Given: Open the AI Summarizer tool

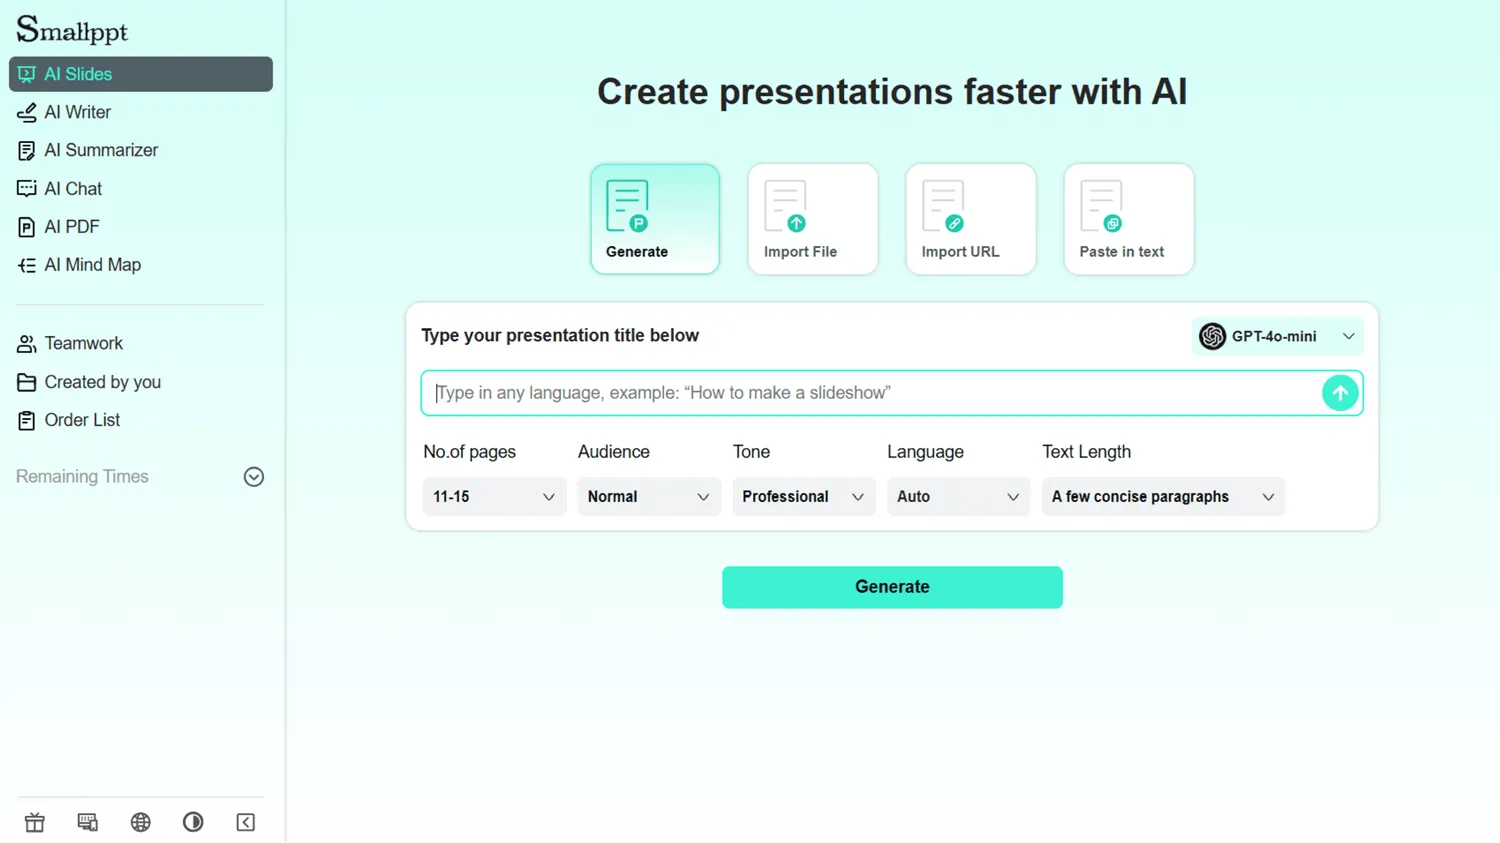Looking at the screenshot, I should pos(100,150).
